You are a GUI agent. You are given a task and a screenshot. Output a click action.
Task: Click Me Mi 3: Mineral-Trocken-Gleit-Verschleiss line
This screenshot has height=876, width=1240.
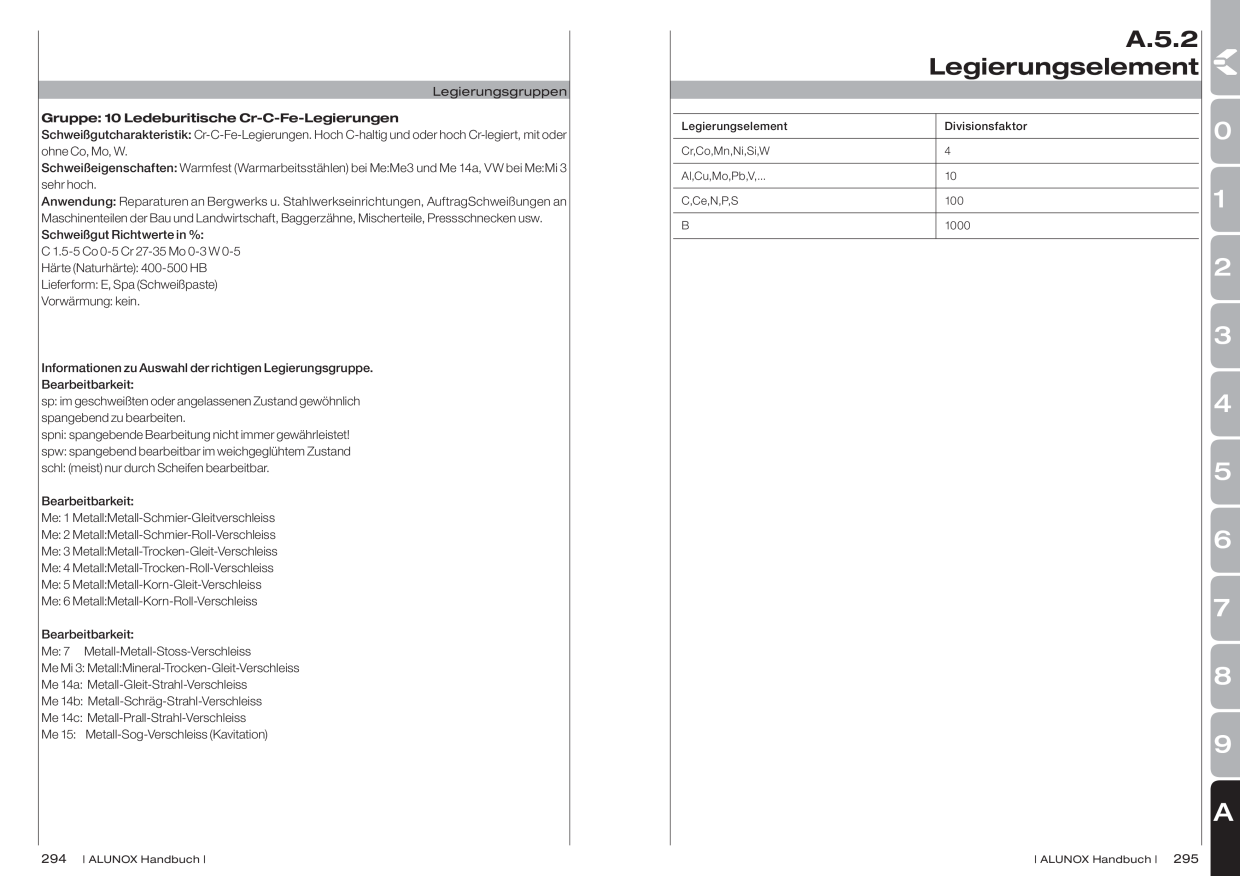[x=170, y=668]
